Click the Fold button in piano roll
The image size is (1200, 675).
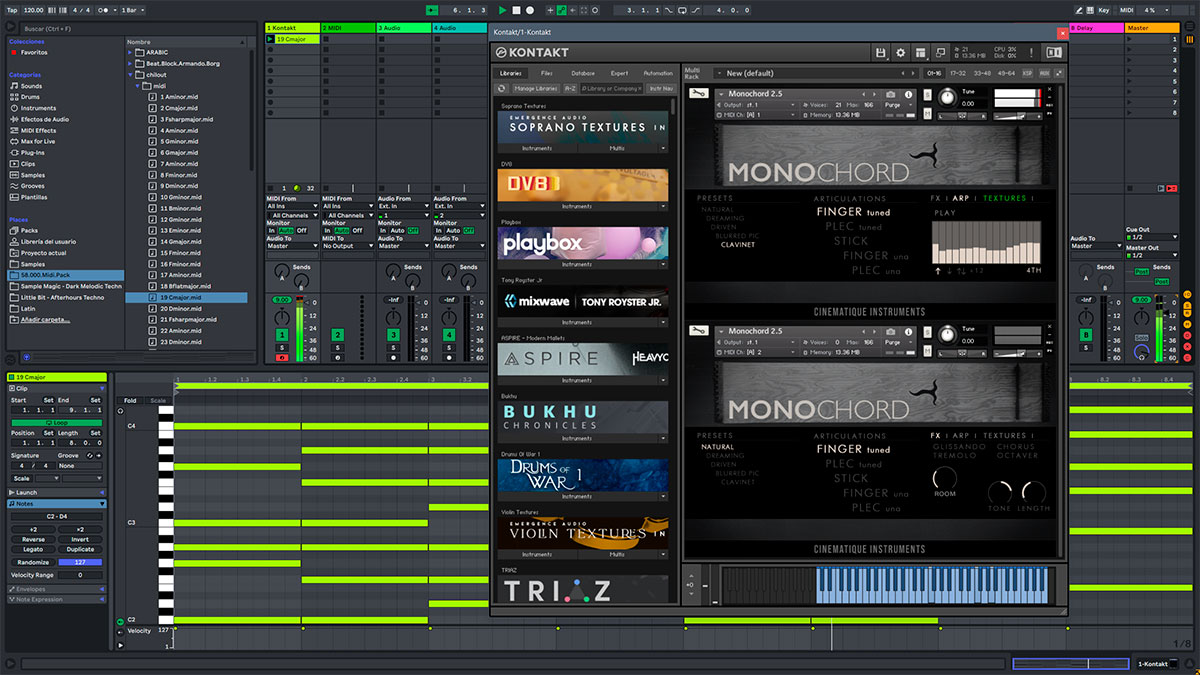[x=130, y=401]
